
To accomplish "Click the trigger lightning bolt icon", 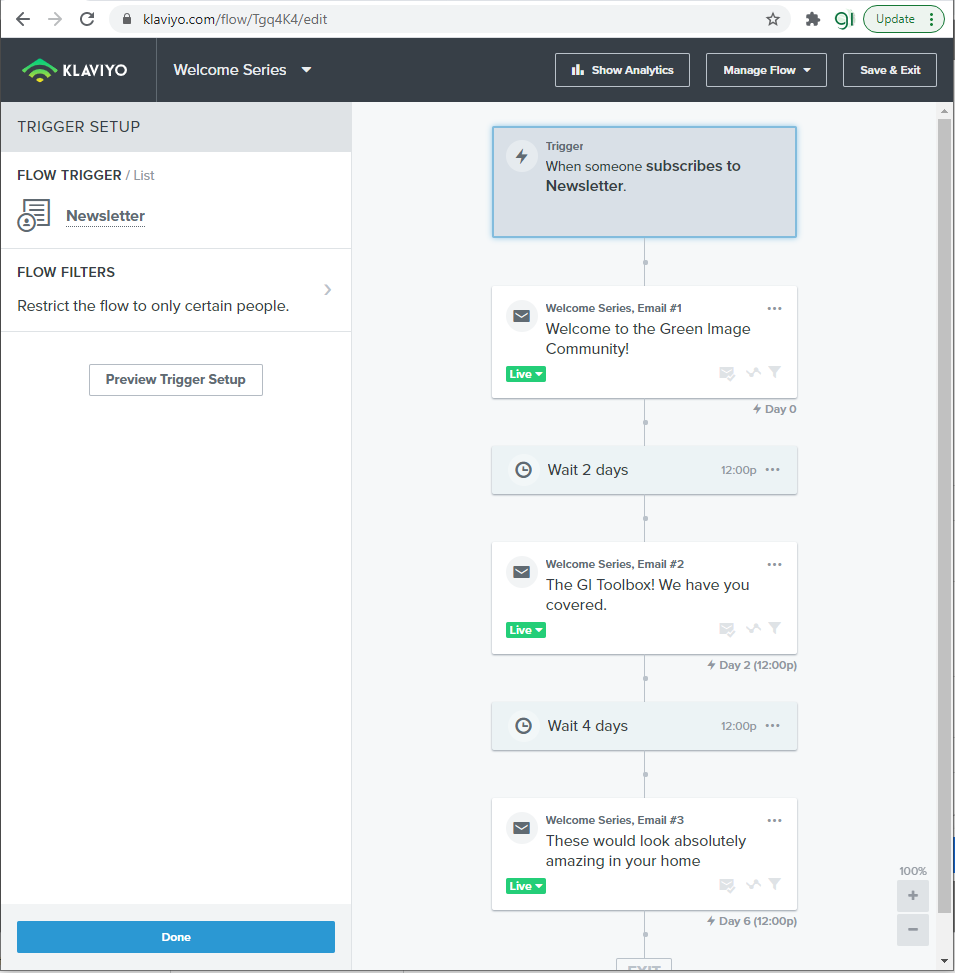I will pyautogui.click(x=522, y=156).
